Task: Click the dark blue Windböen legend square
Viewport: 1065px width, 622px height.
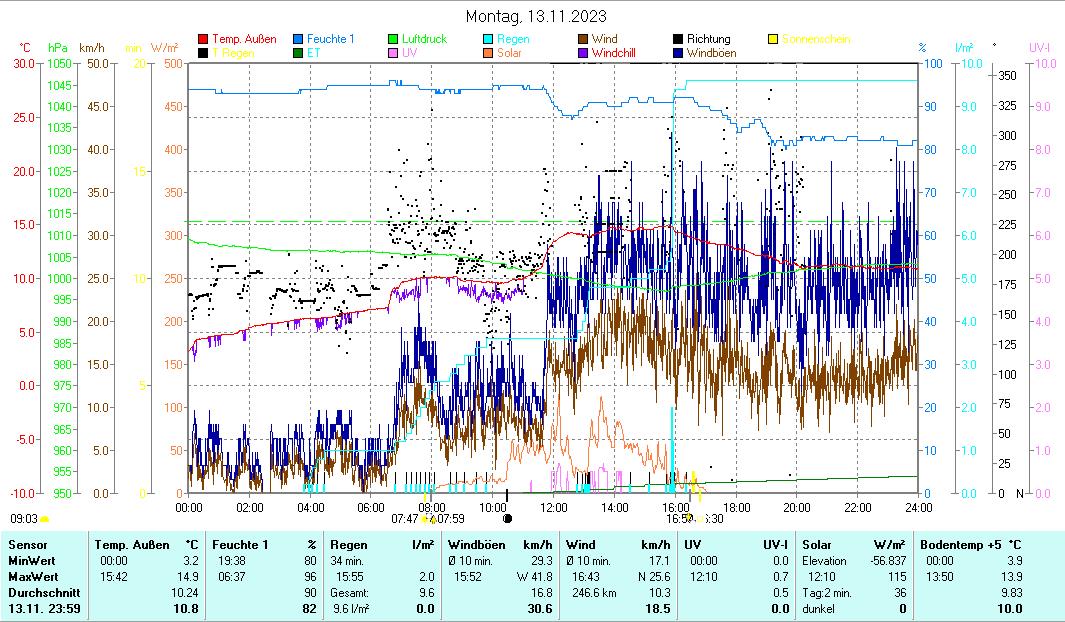Action: pos(678,53)
